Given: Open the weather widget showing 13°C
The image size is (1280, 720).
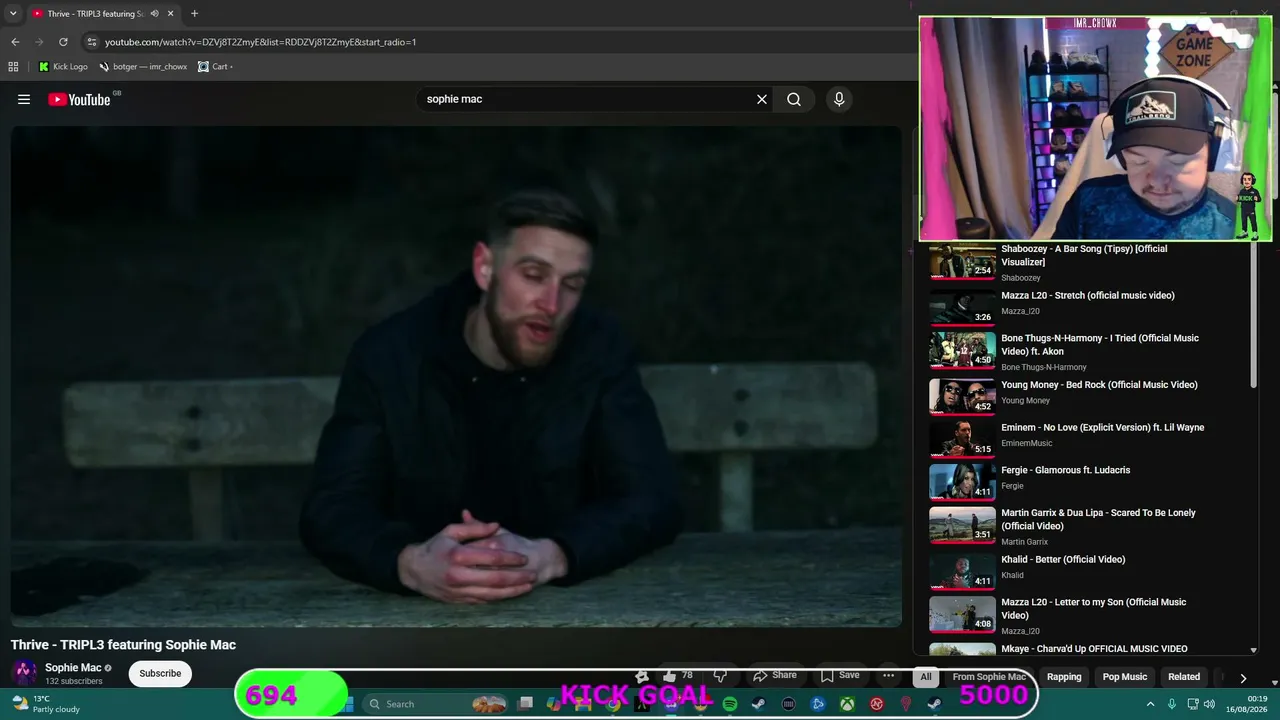Looking at the screenshot, I should point(45,704).
